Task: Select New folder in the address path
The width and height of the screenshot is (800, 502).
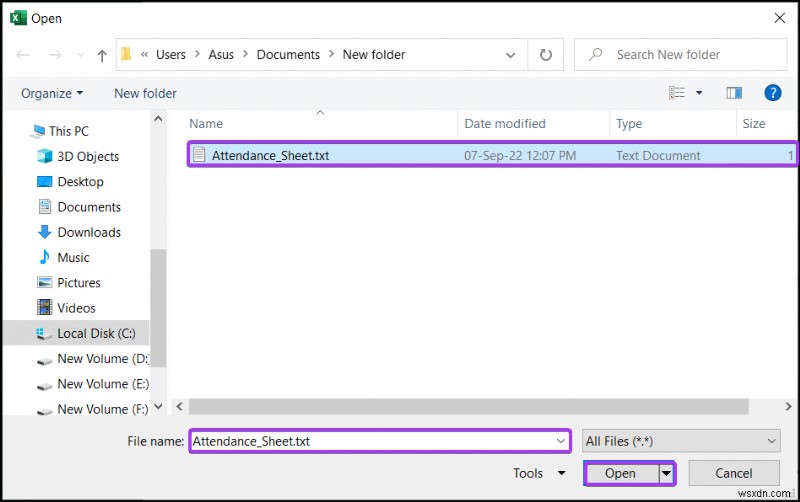Action: [374, 55]
